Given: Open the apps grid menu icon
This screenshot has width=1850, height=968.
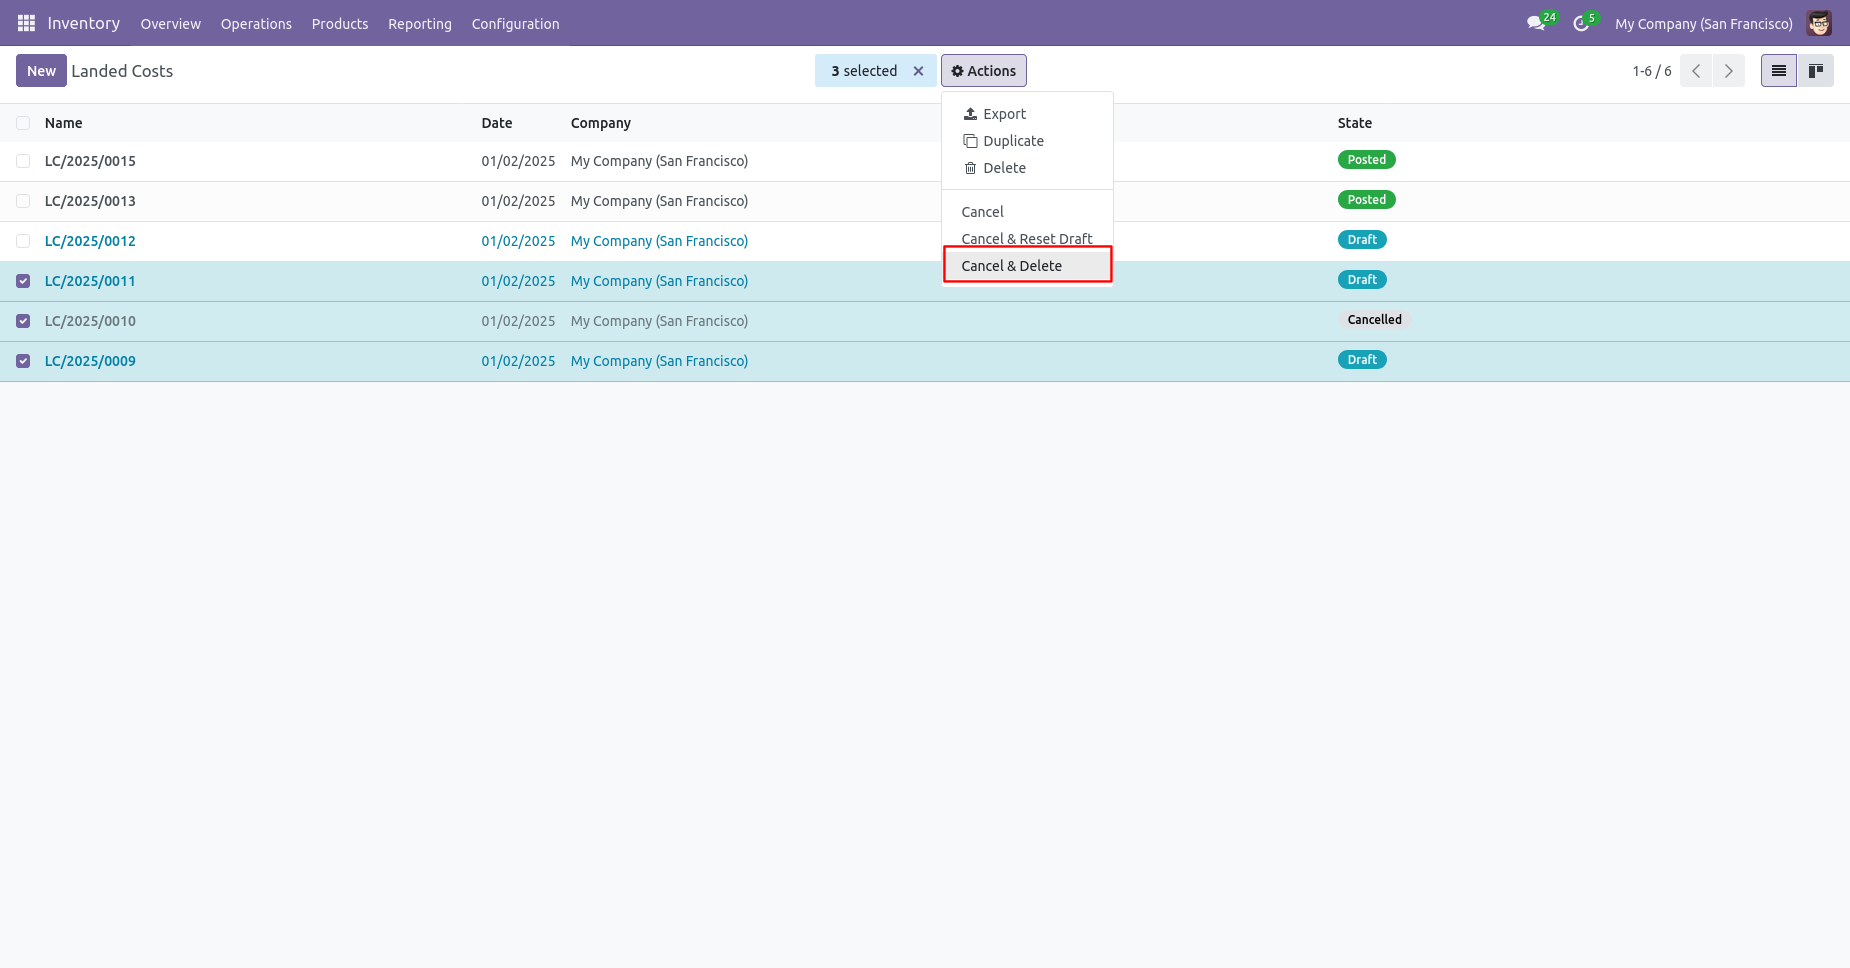Looking at the screenshot, I should tap(26, 23).
